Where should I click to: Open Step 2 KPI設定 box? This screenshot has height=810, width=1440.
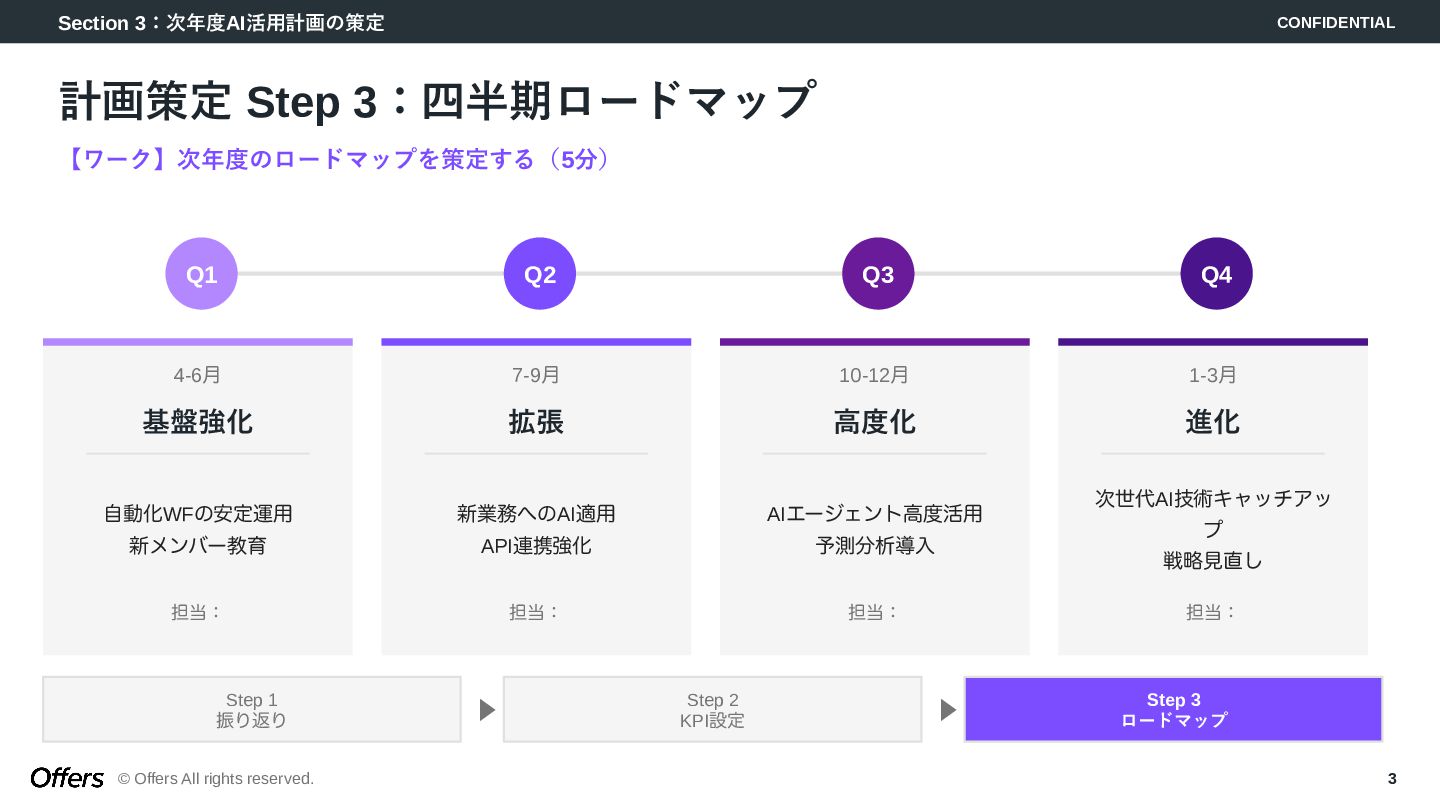click(x=712, y=710)
